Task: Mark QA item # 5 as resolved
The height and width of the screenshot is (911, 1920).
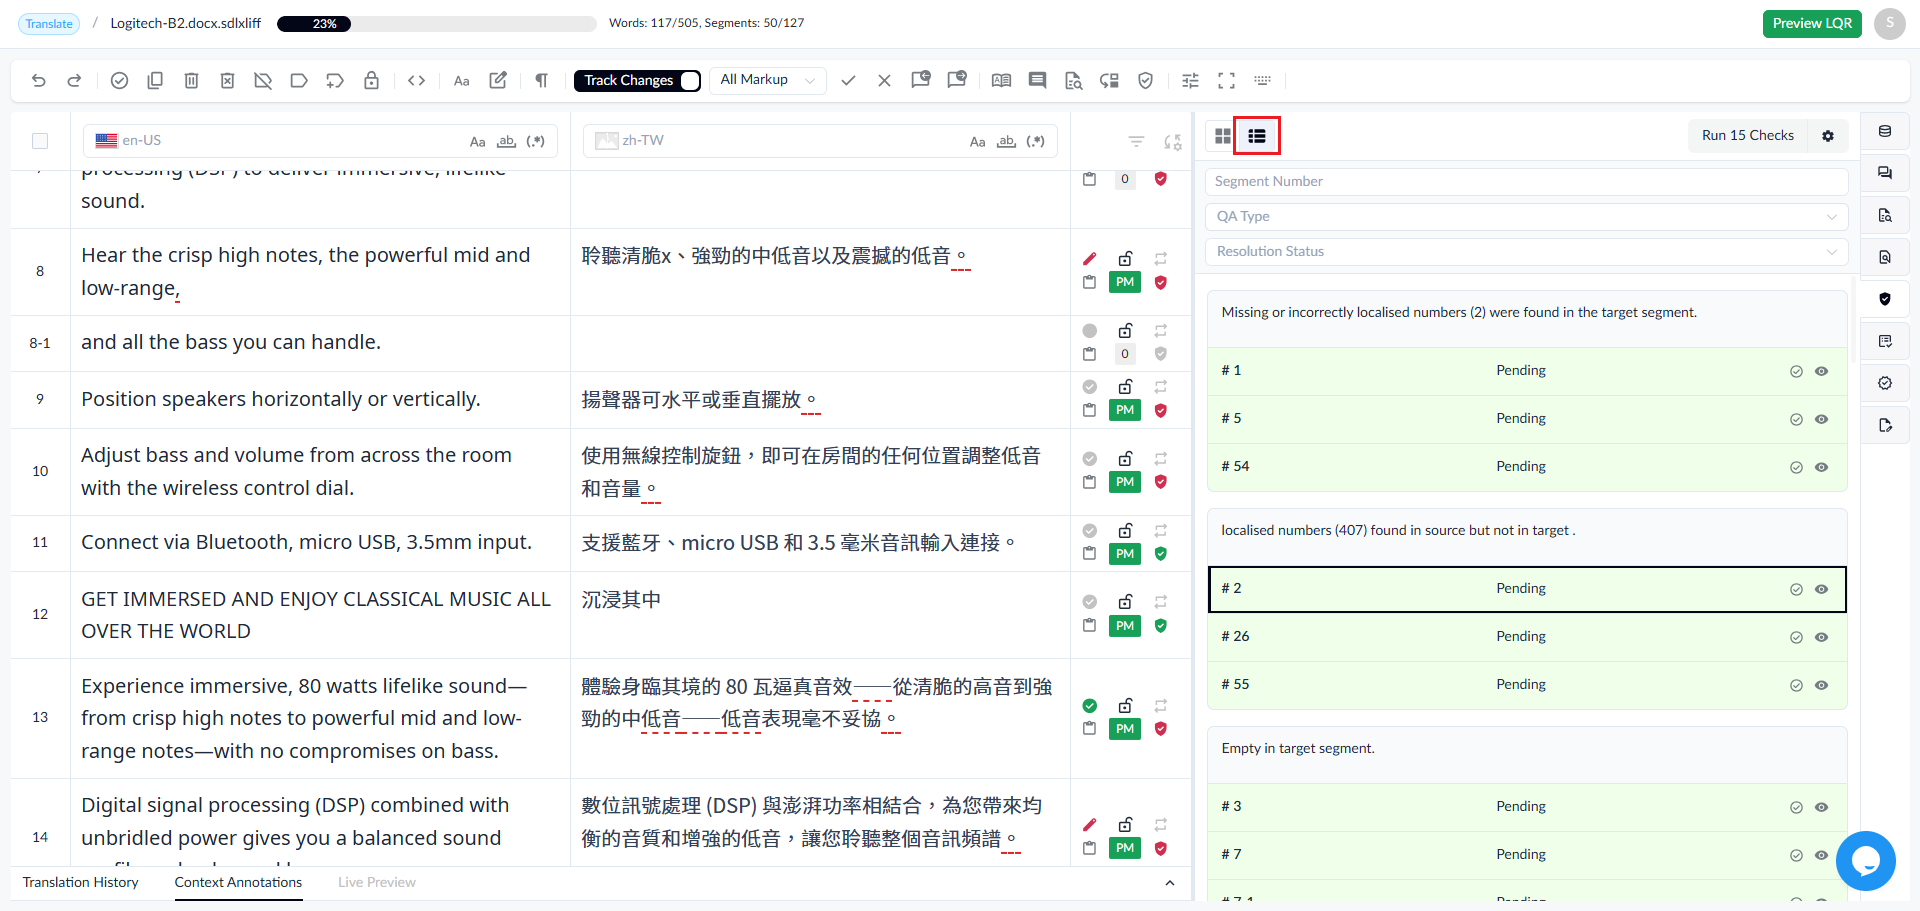Action: coord(1796,419)
